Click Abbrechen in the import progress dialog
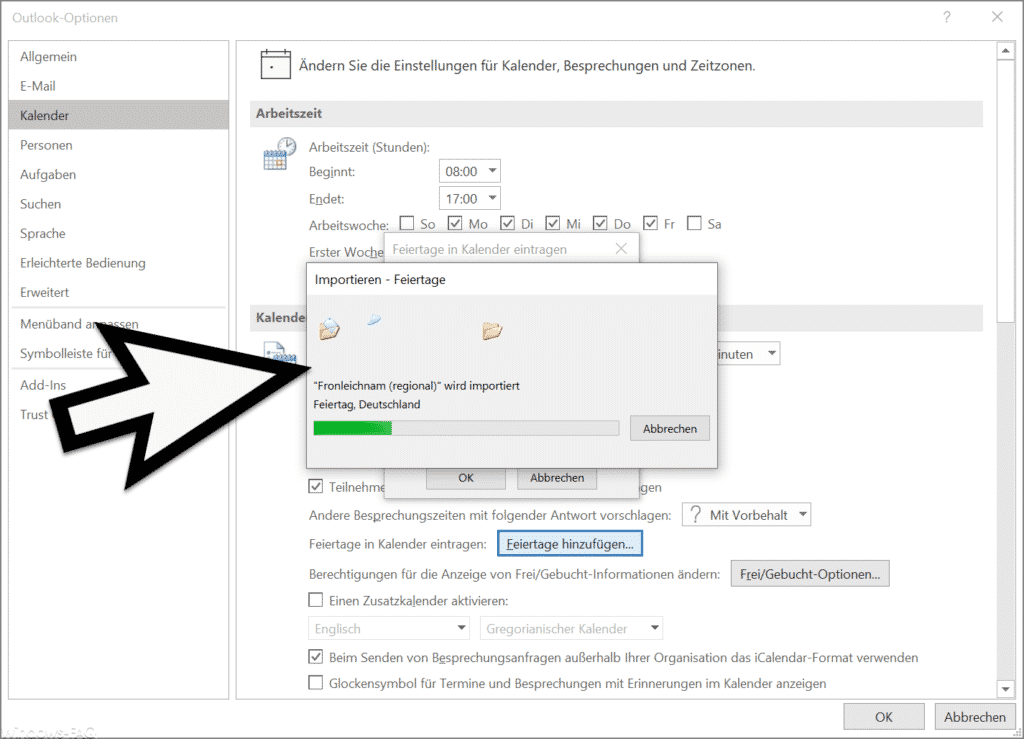The height and width of the screenshot is (739, 1024). pyautogui.click(x=669, y=428)
